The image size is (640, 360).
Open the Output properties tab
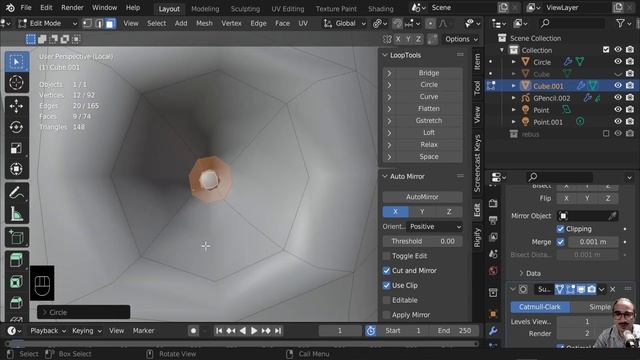coord(493,220)
